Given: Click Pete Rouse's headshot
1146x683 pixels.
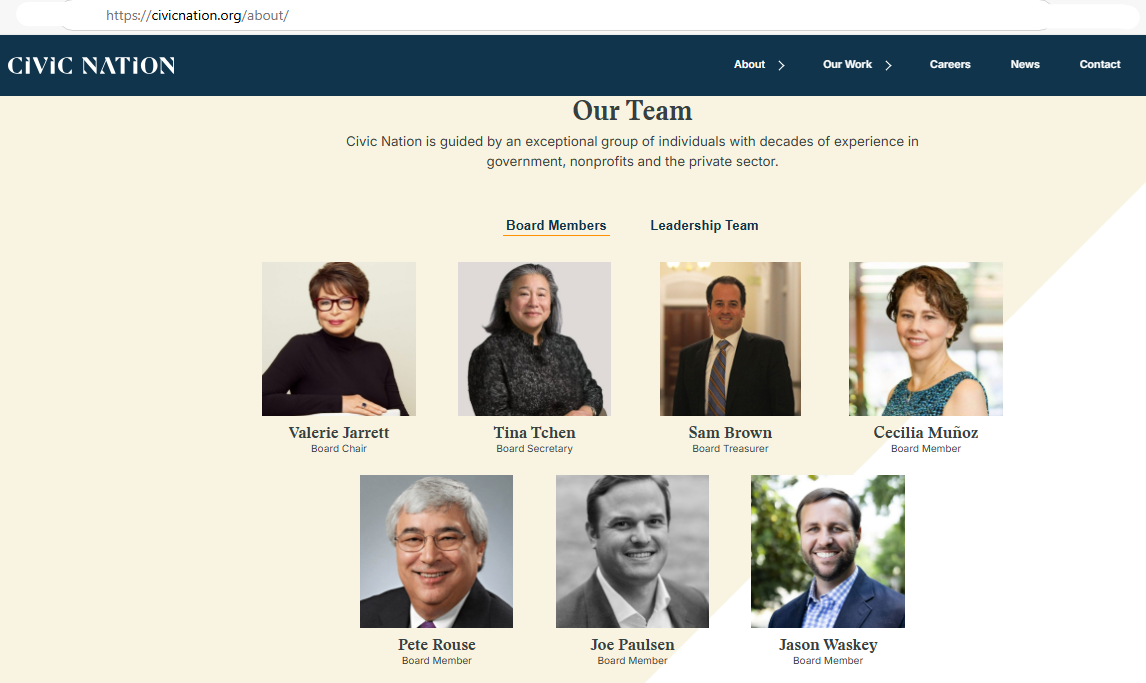Looking at the screenshot, I should pos(436,552).
